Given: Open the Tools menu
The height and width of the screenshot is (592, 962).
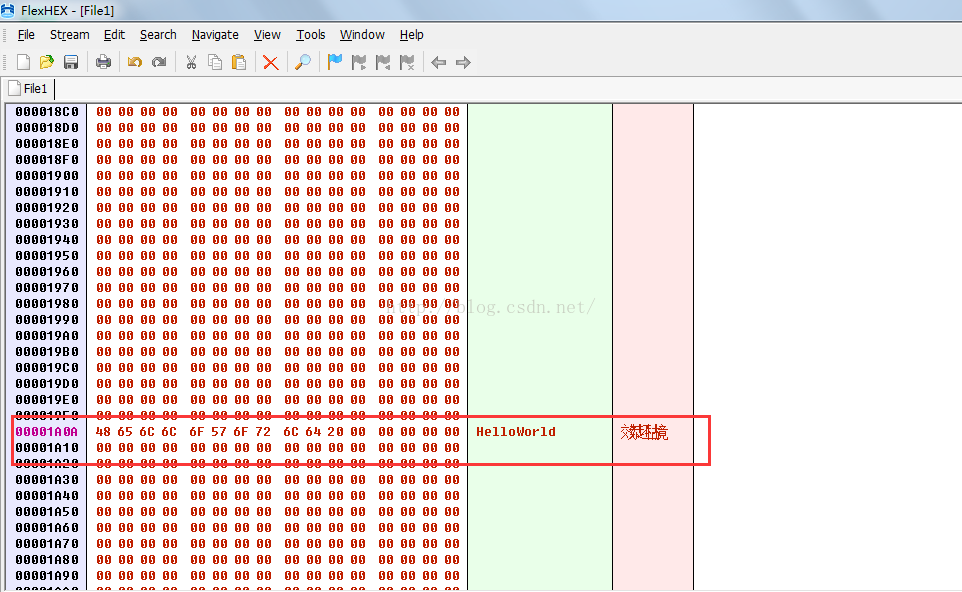Looking at the screenshot, I should (311, 35).
